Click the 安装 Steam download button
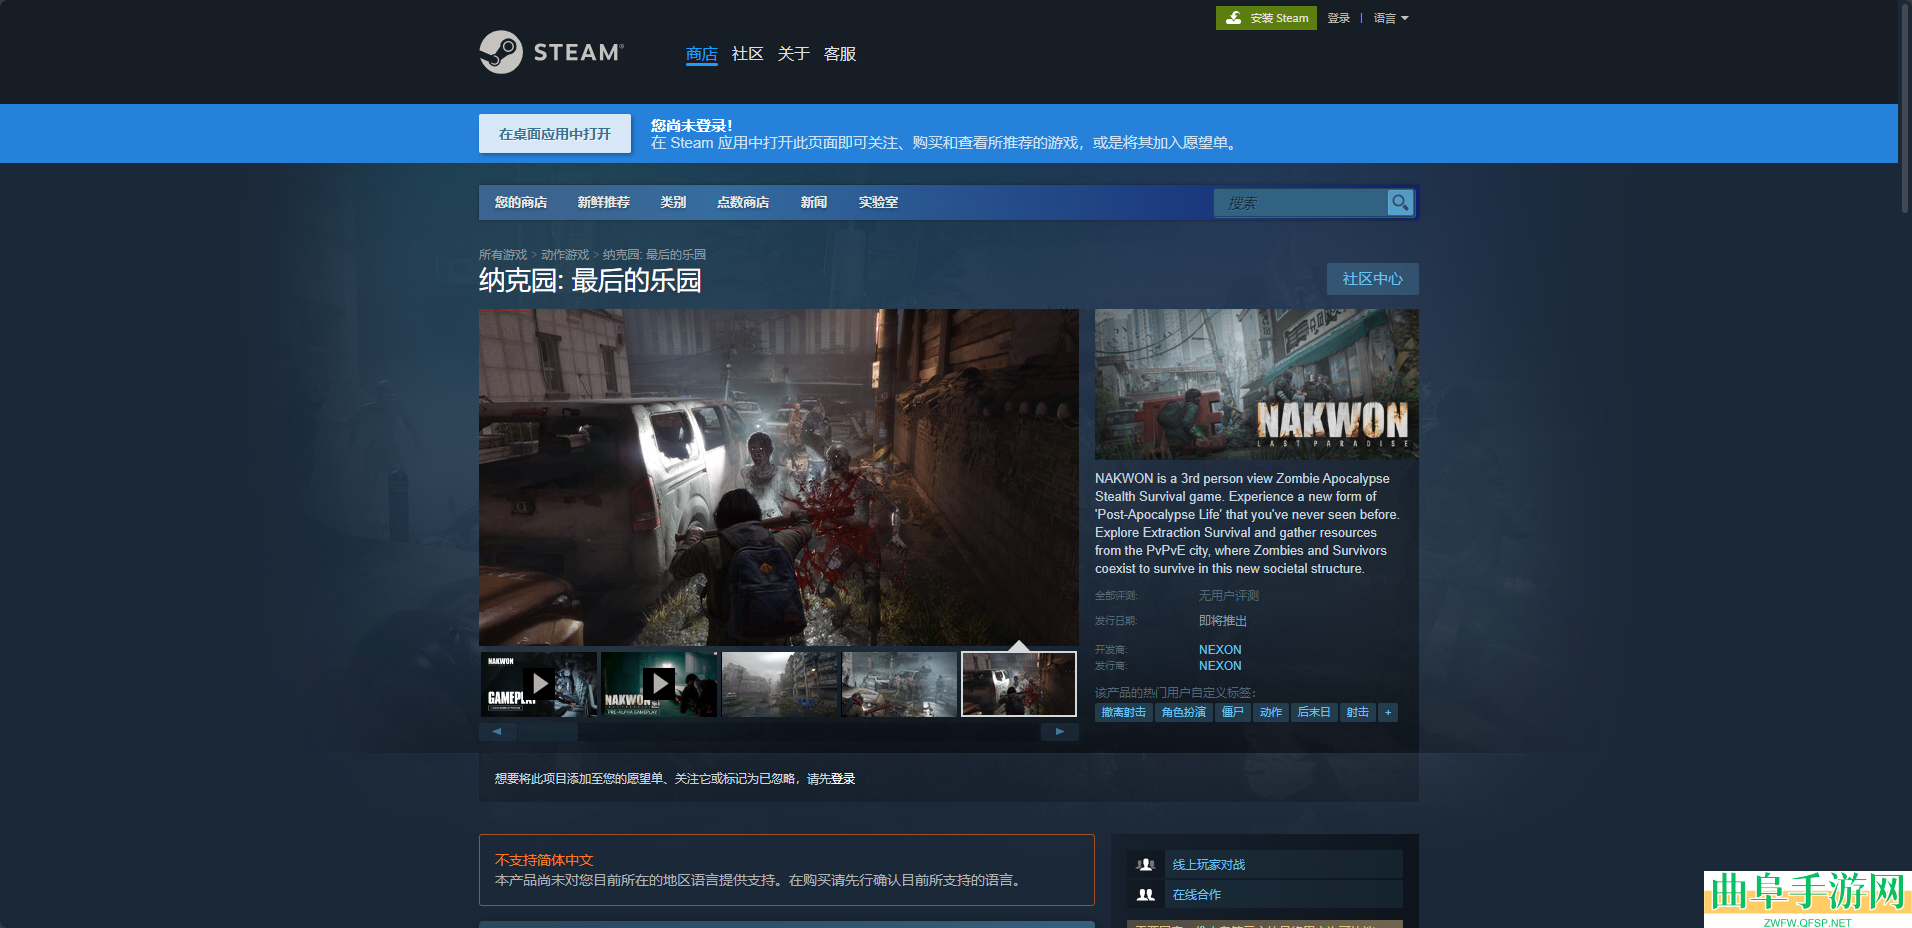Screen dimensions: 1912x928 pos(1266,18)
